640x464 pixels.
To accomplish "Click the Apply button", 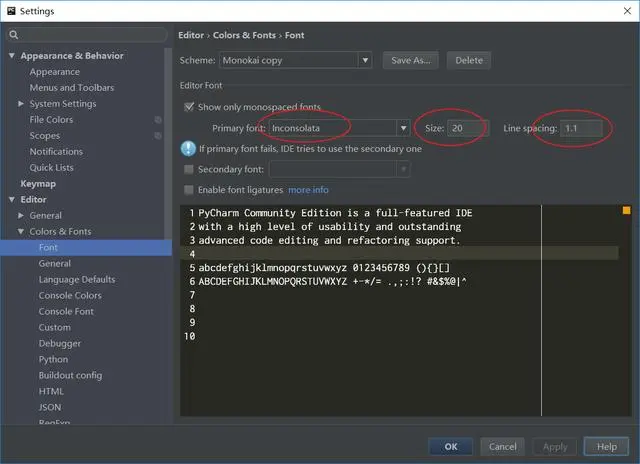I will [555, 447].
